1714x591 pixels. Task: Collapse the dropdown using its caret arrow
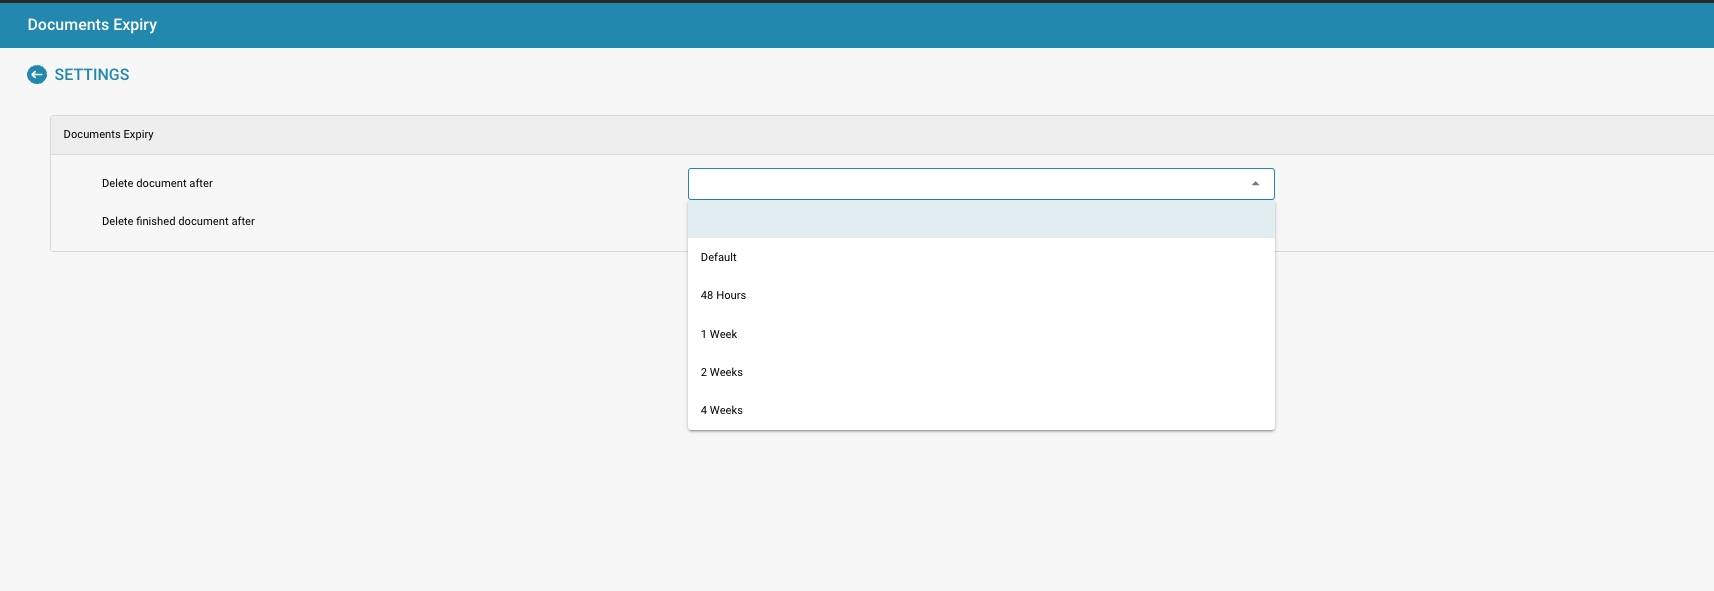pos(1255,184)
